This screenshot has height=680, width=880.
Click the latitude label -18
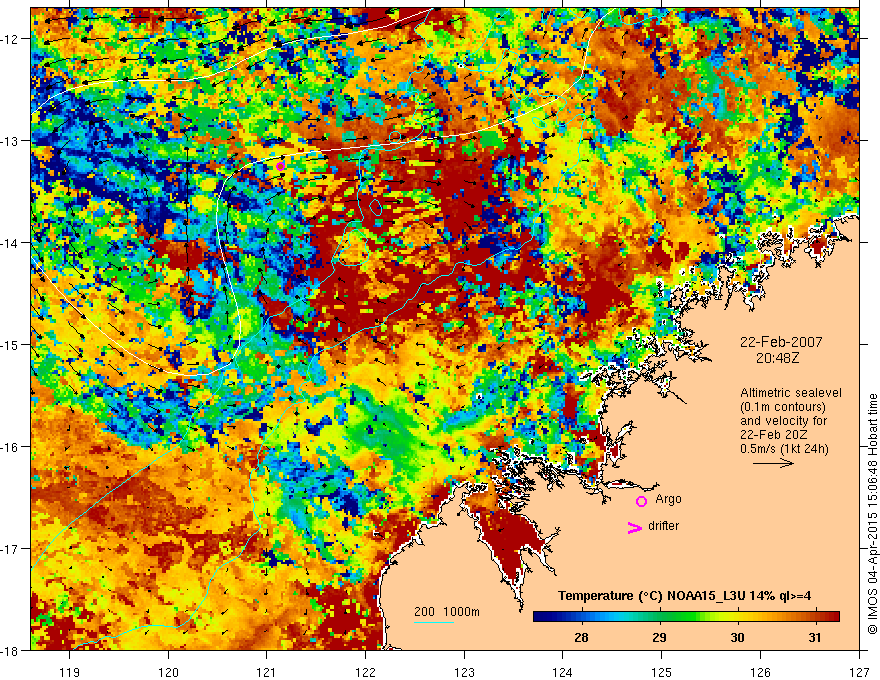pos(11,650)
